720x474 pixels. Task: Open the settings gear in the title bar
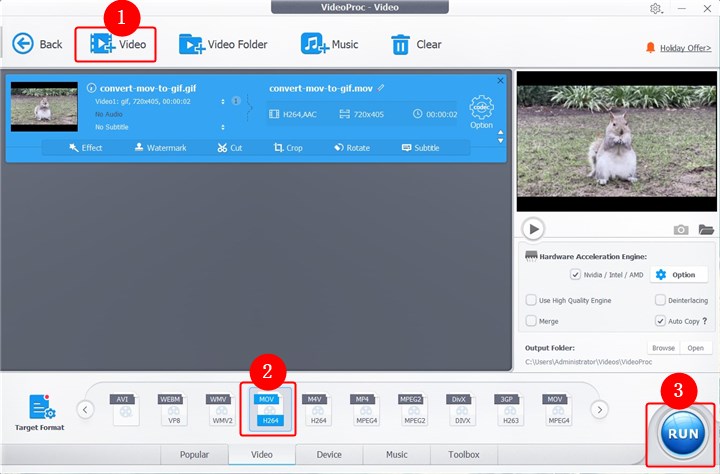coord(655,8)
